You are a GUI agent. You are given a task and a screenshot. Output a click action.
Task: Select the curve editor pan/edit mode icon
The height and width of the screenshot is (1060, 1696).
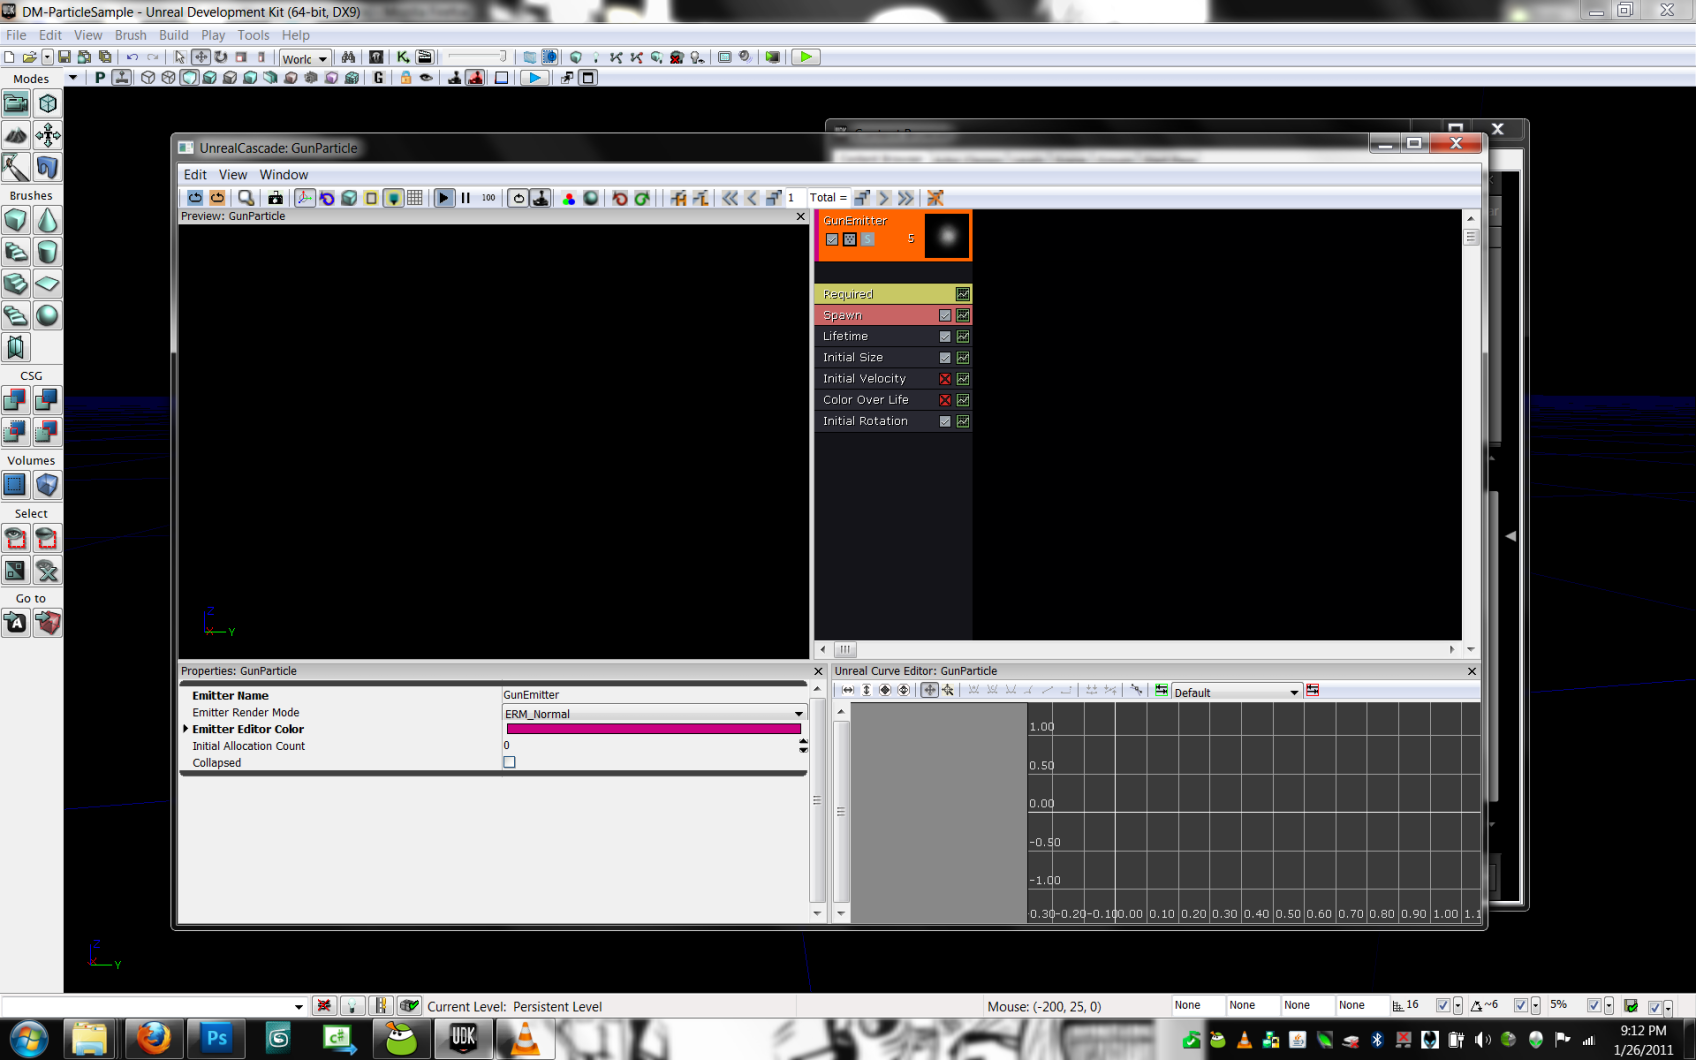coord(929,690)
